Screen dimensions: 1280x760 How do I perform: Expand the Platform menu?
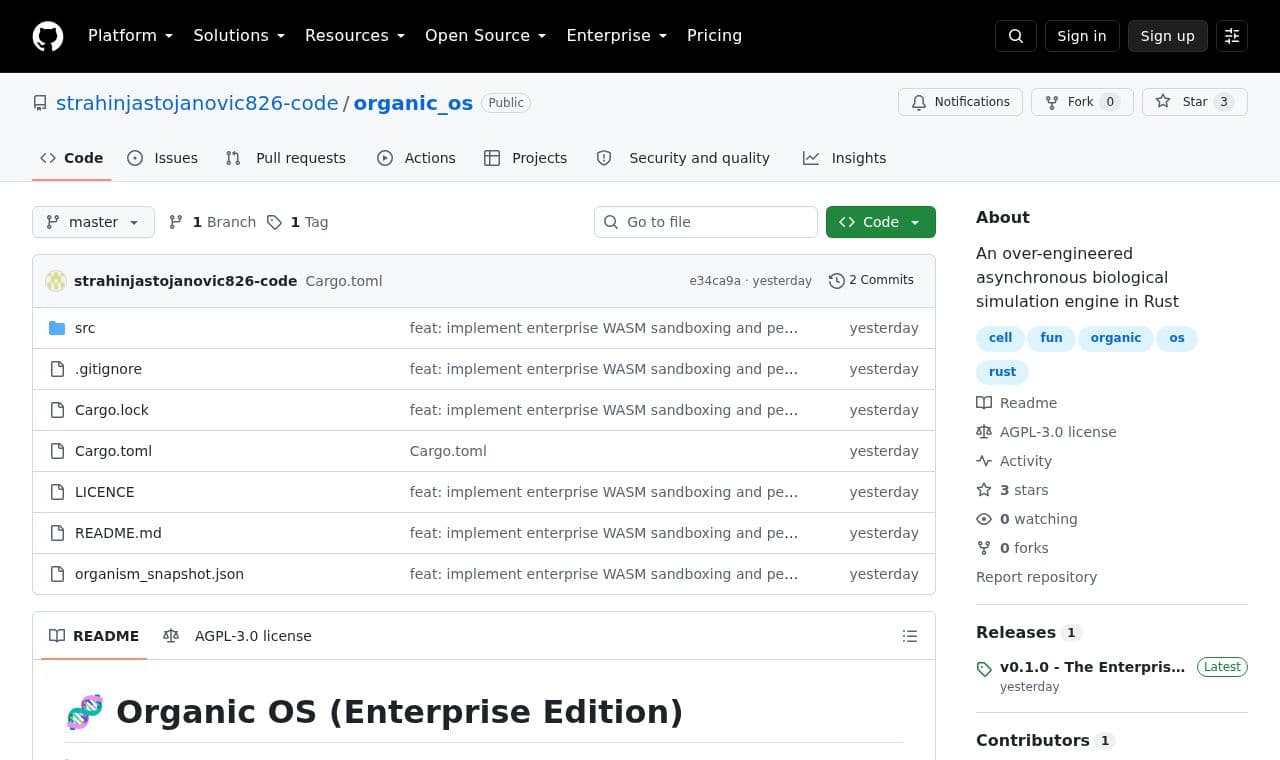coord(131,36)
